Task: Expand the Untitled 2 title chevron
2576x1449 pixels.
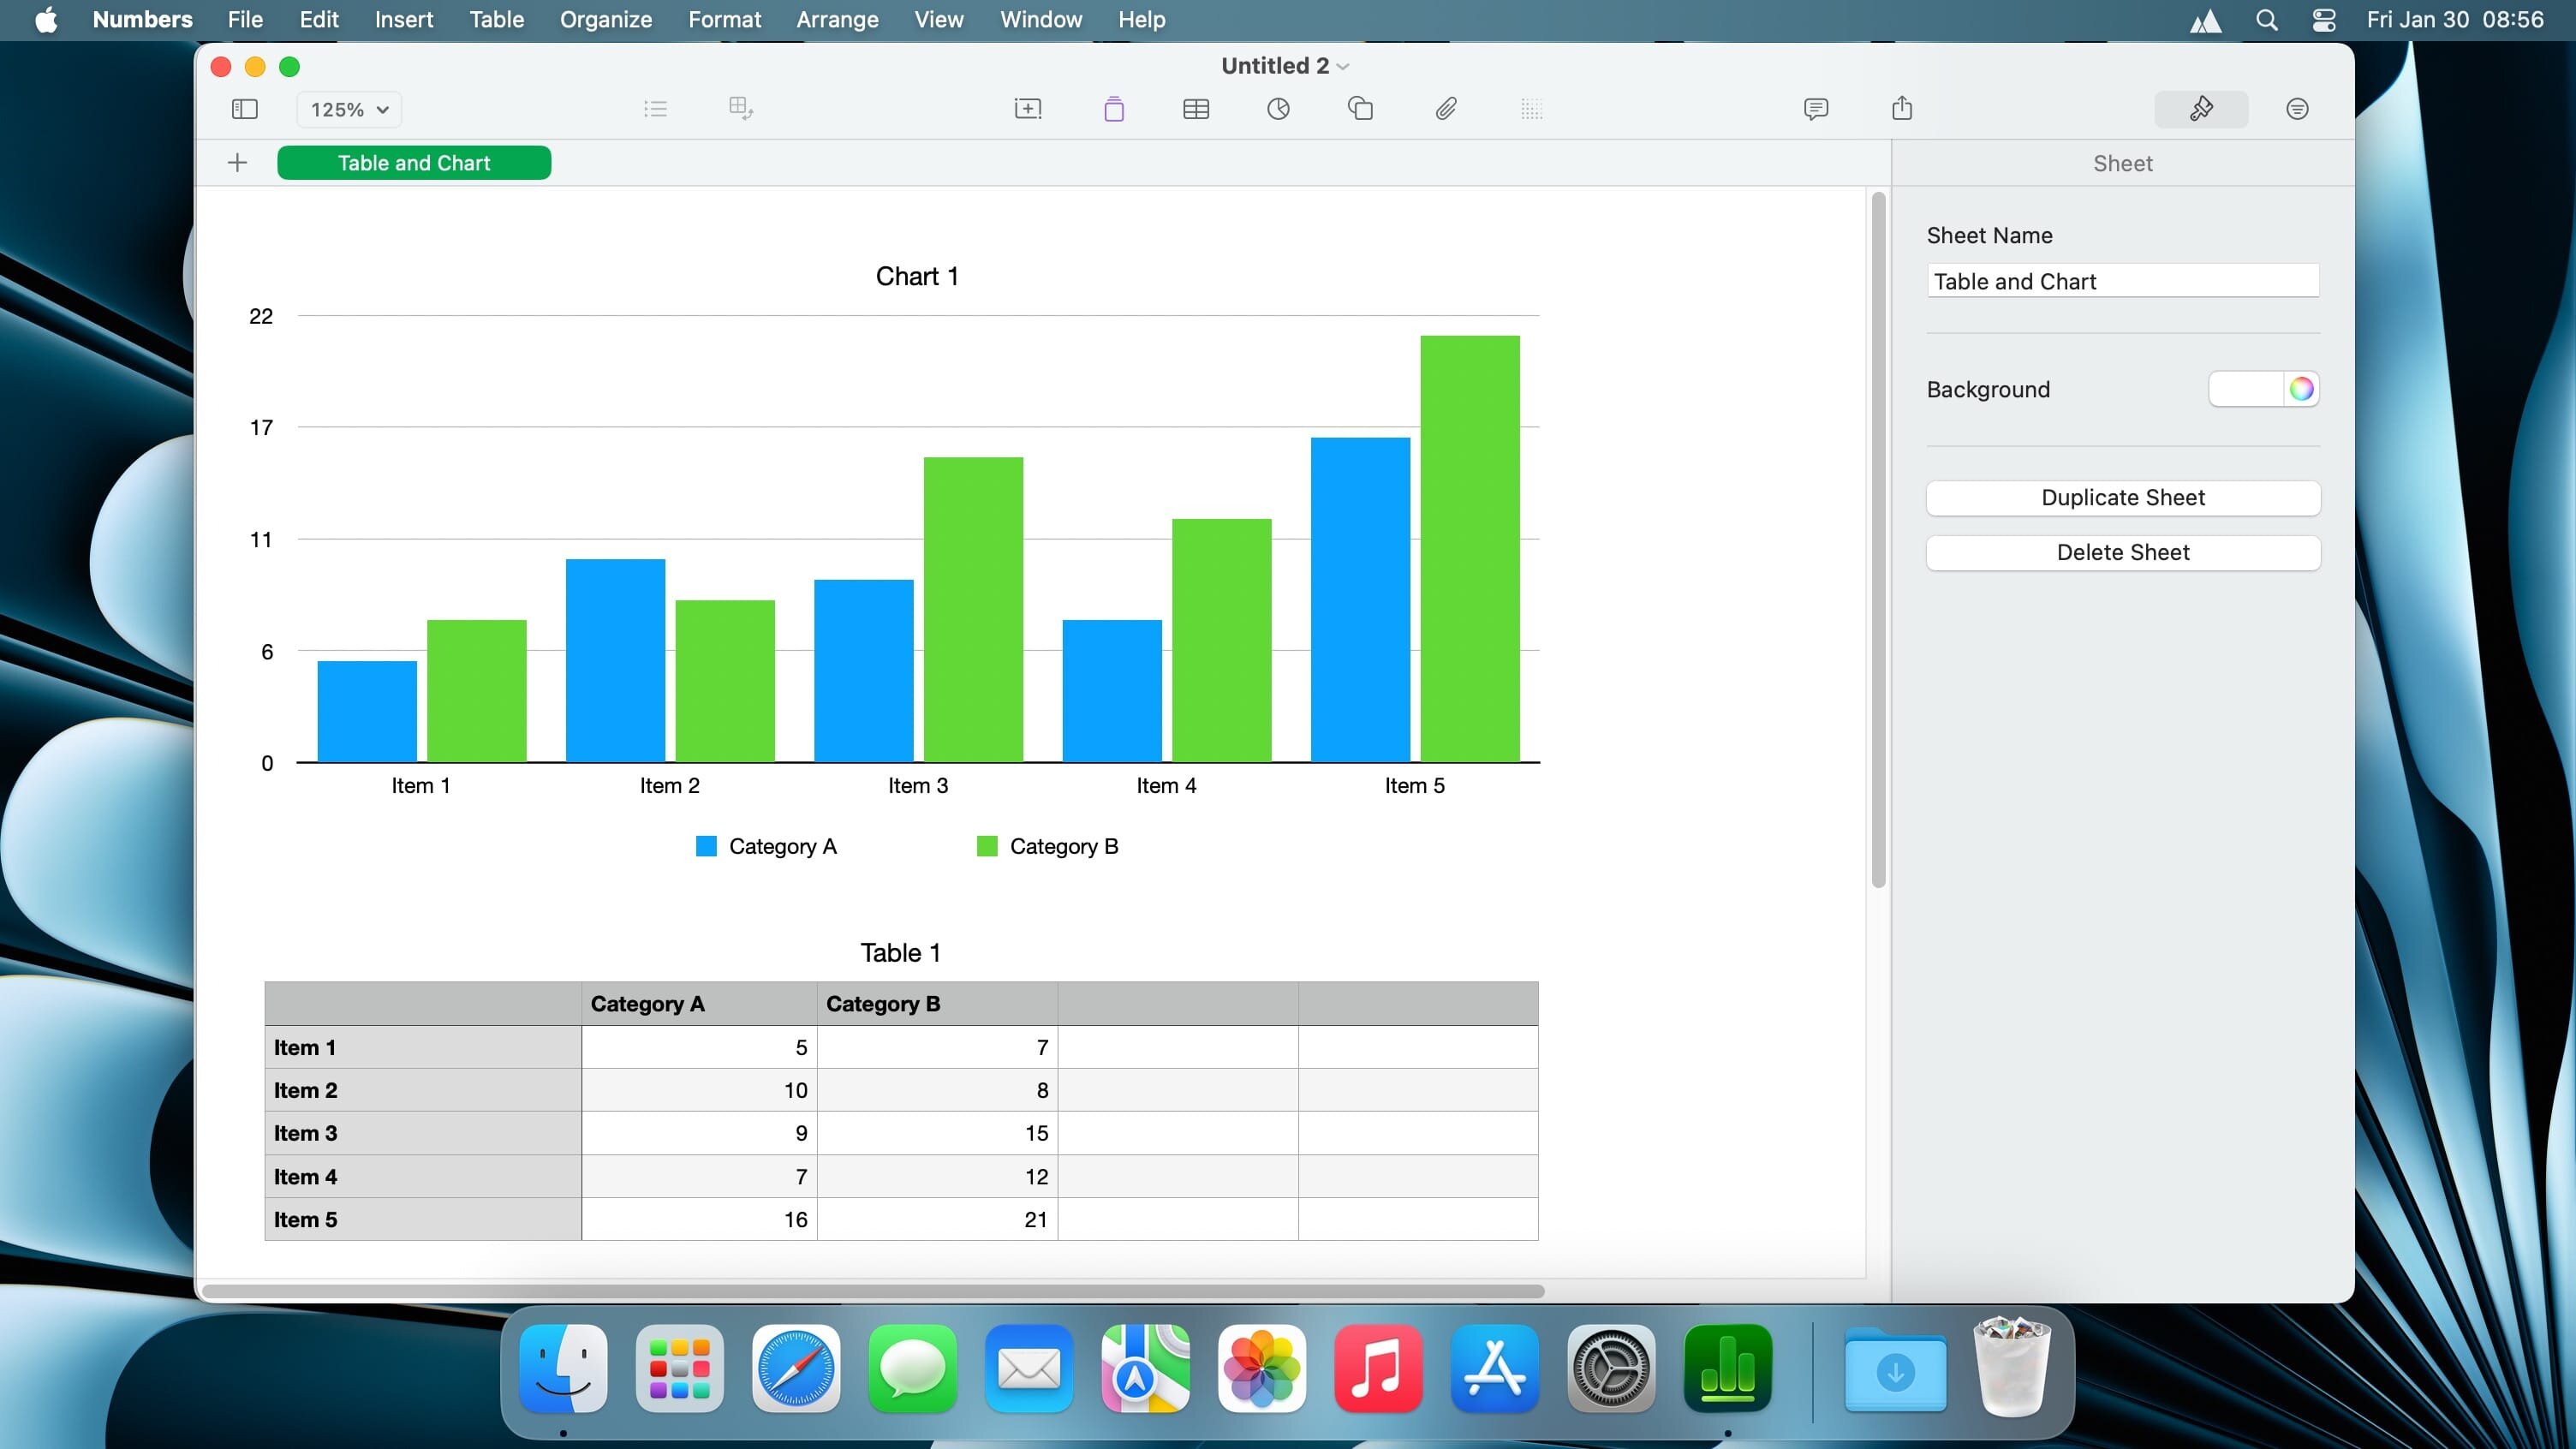Action: point(1343,67)
